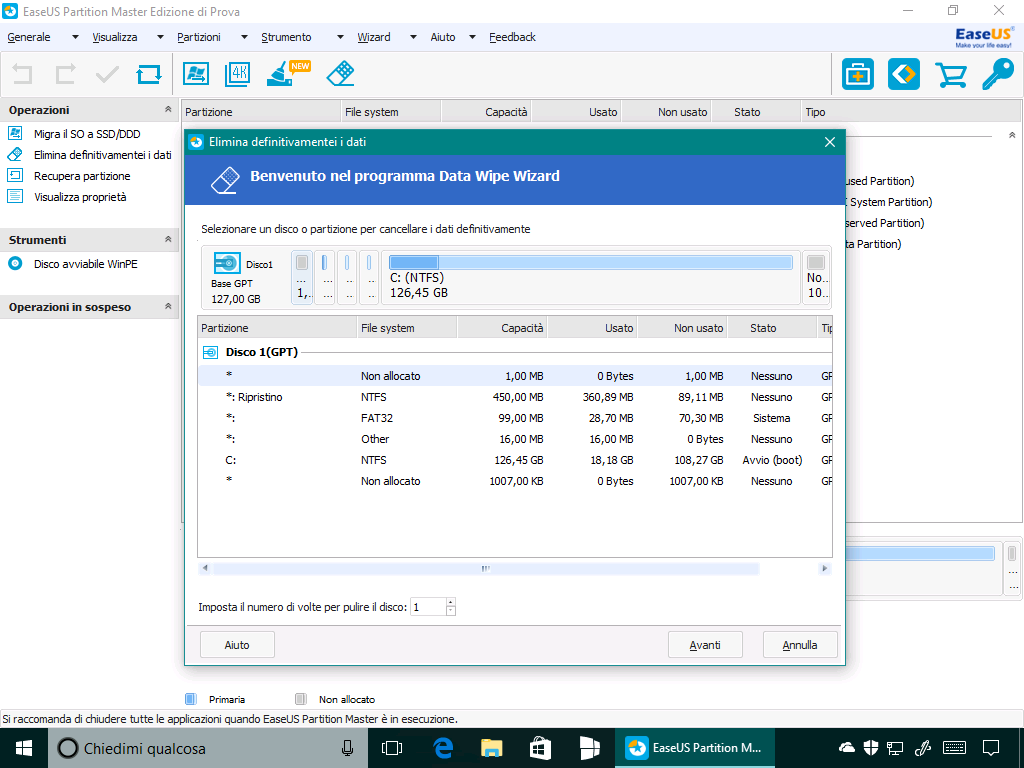Image resolution: width=1024 pixels, height=768 pixels.
Task: Select Migra il SO a SSD/DDD
Action: (87, 134)
